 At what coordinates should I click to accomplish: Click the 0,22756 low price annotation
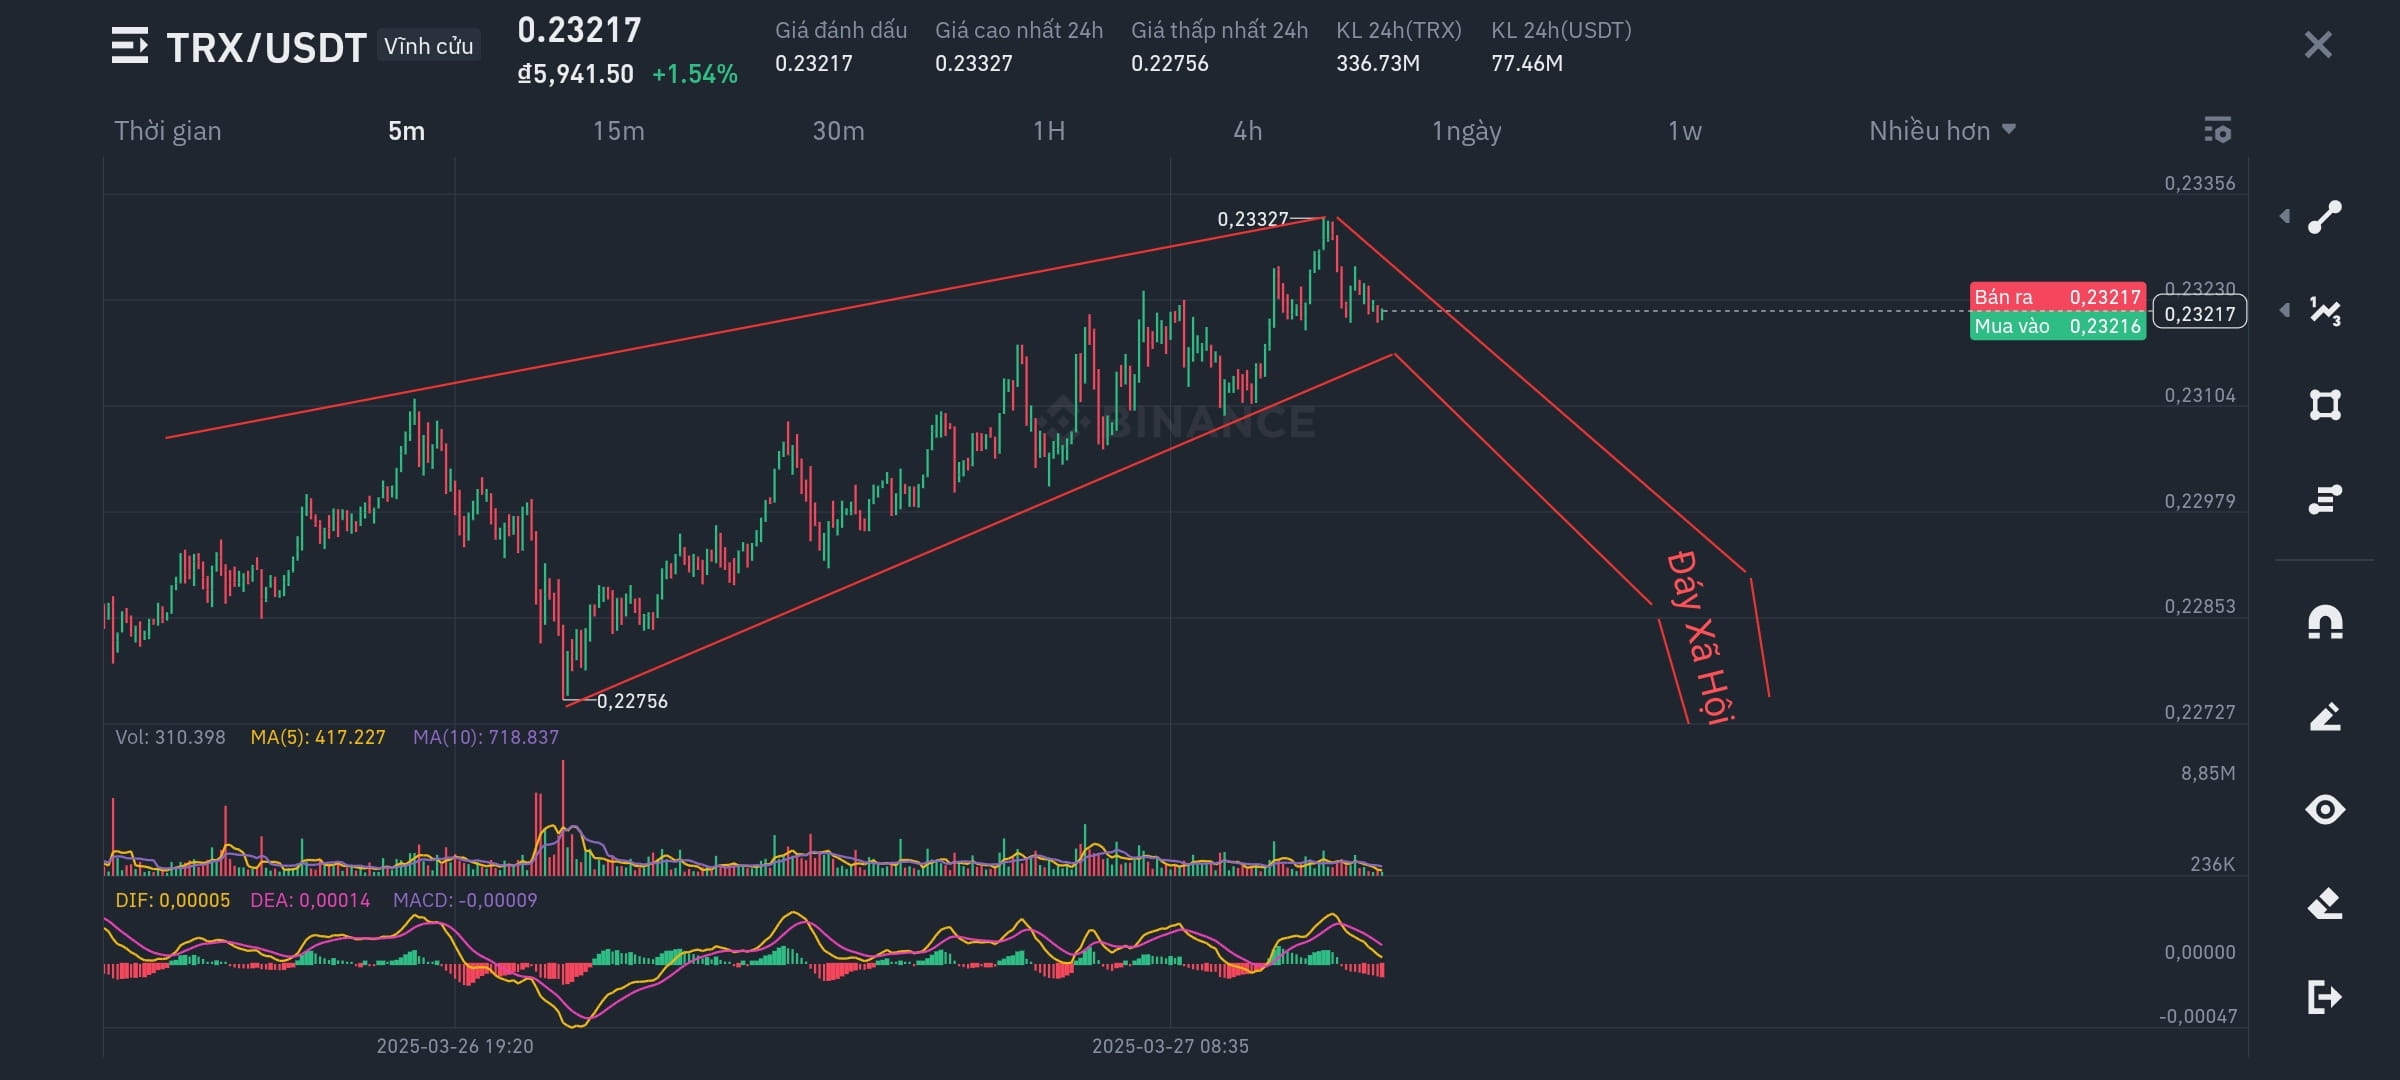[632, 701]
